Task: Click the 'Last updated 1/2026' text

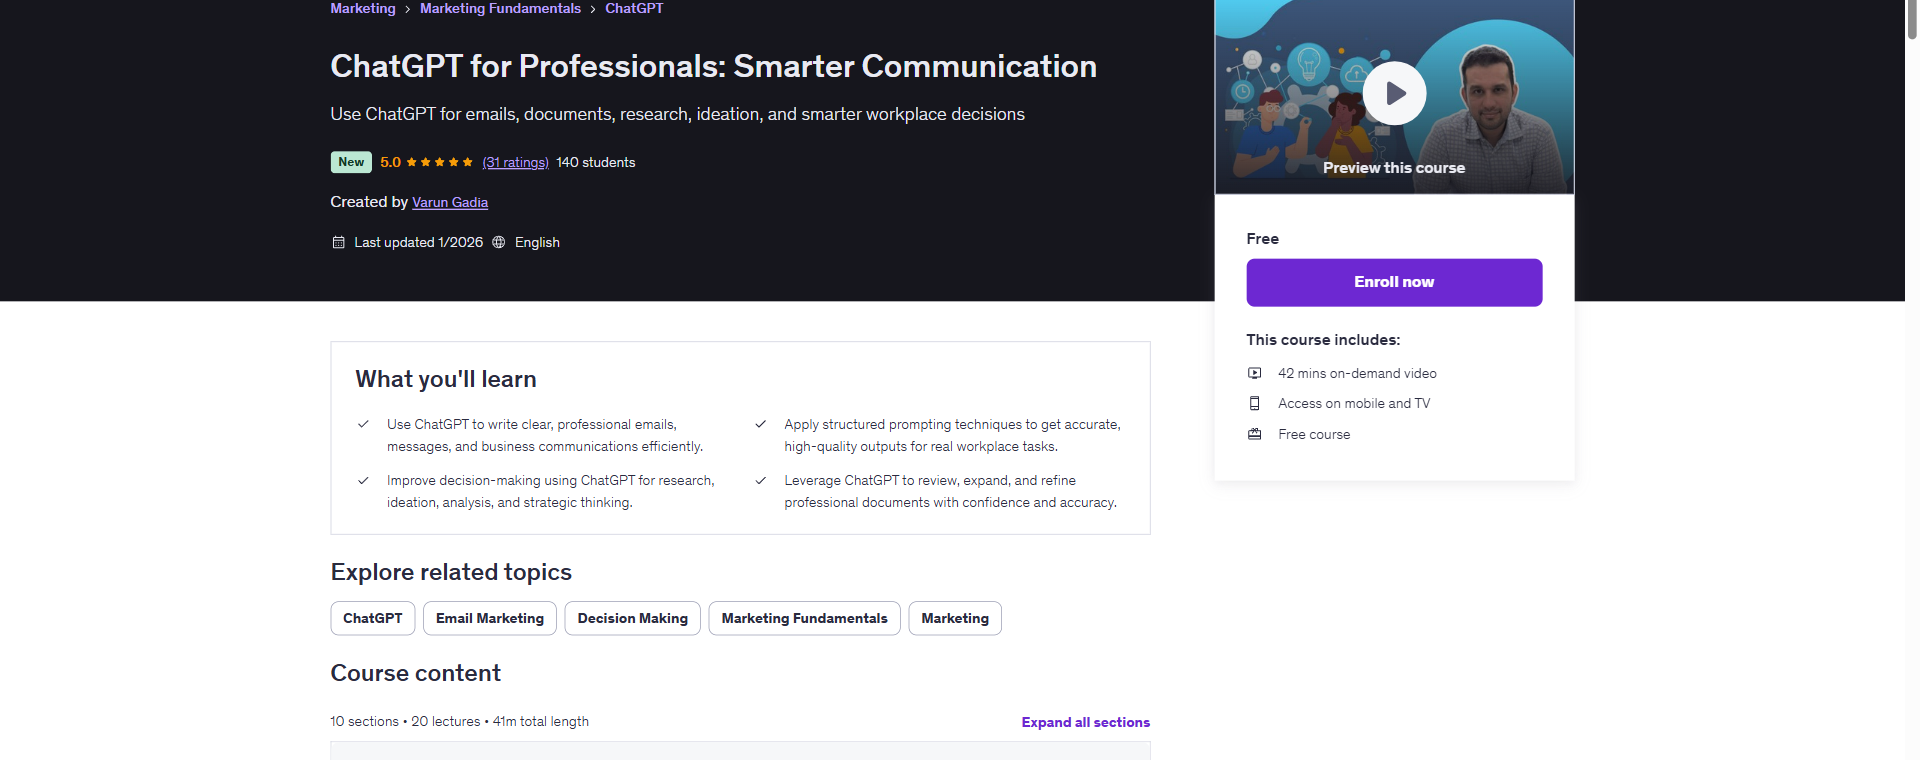Action: 418,242
